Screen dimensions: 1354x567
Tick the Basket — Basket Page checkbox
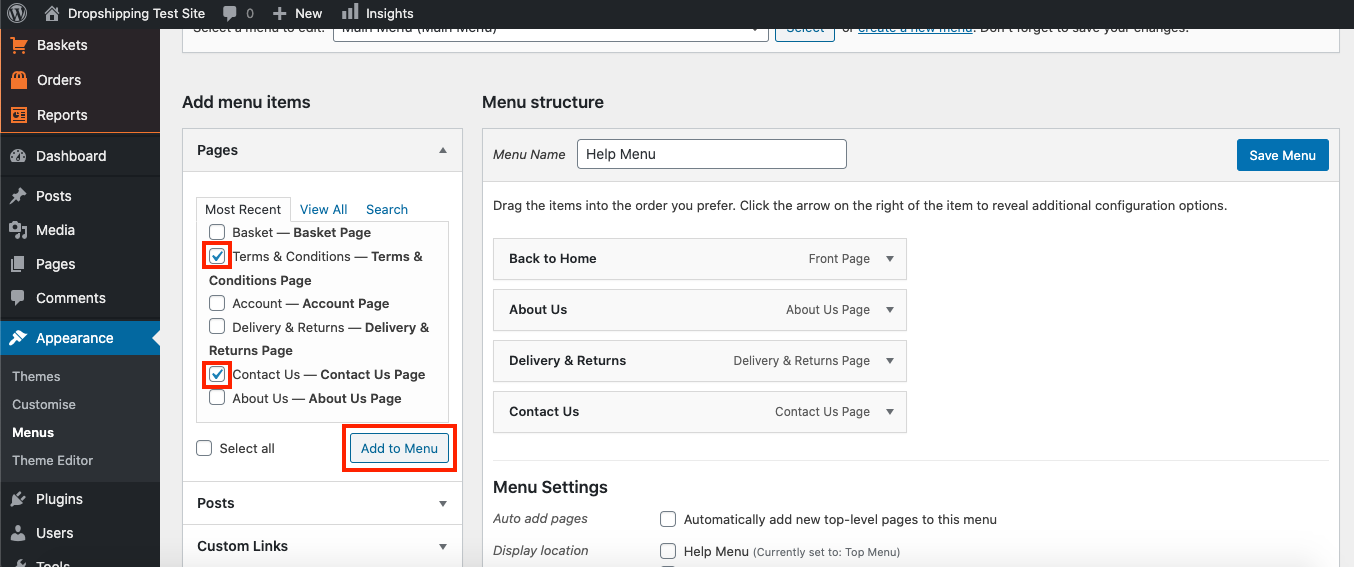(x=217, y=232)
